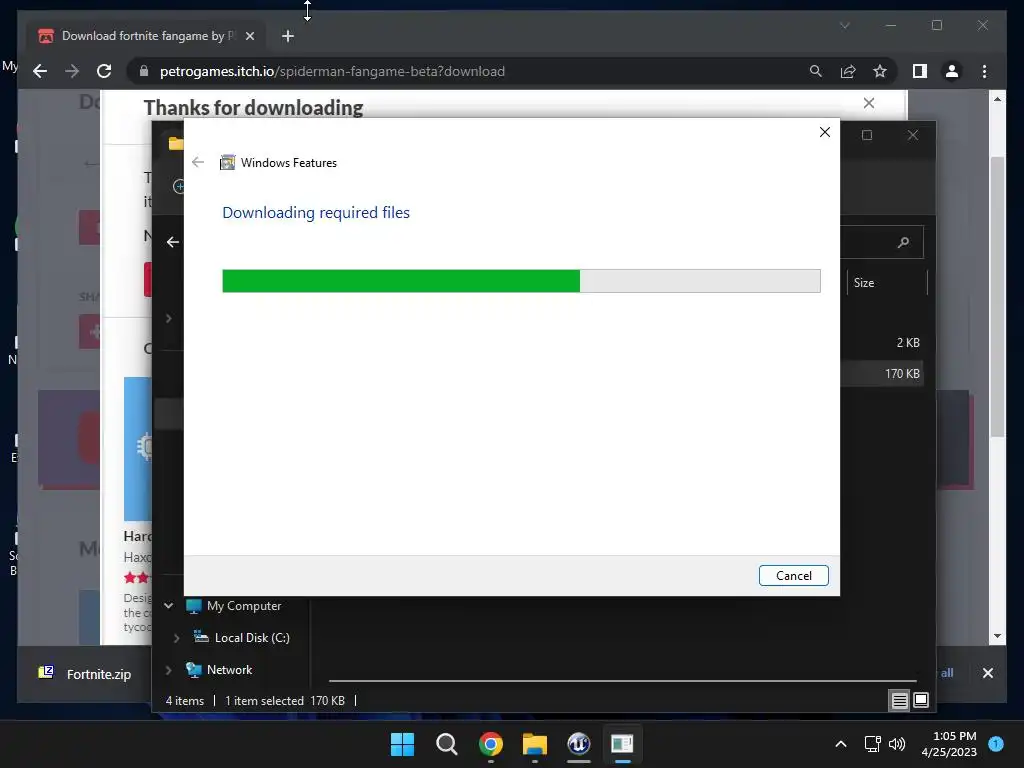Click Explorer status '1 item selected'
Viewport: 1024px width, 768px height.
(264, 701)
